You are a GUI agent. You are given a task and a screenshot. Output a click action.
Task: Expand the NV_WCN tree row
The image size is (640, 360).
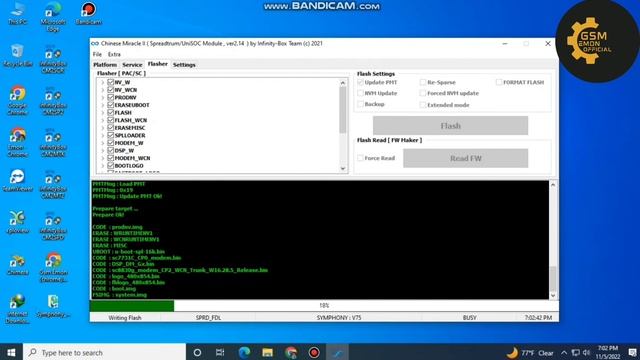tap(103, 90)
